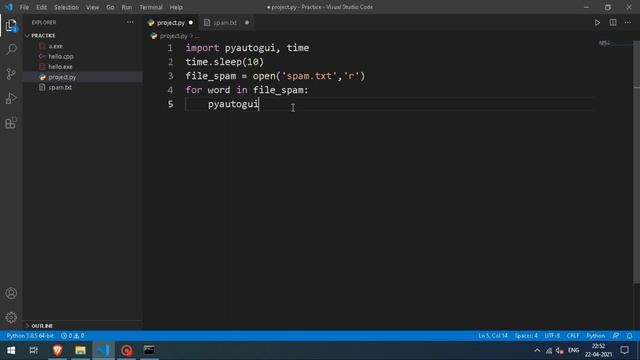Open hello.cpp in the file tree
The image size is (640, 360).
(61, 56)
